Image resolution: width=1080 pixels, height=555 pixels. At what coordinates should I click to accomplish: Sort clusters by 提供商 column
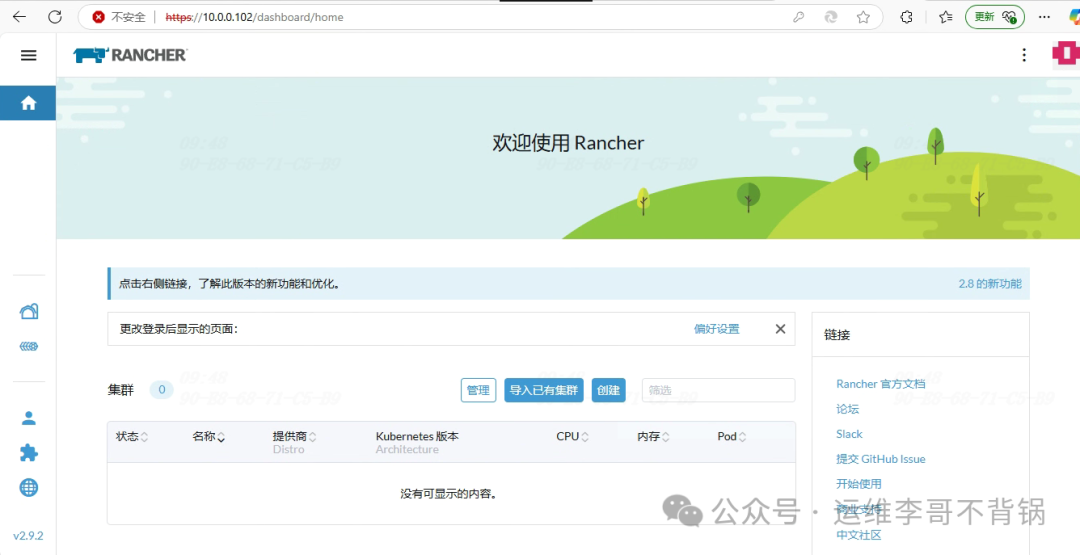tap(295, 437)
